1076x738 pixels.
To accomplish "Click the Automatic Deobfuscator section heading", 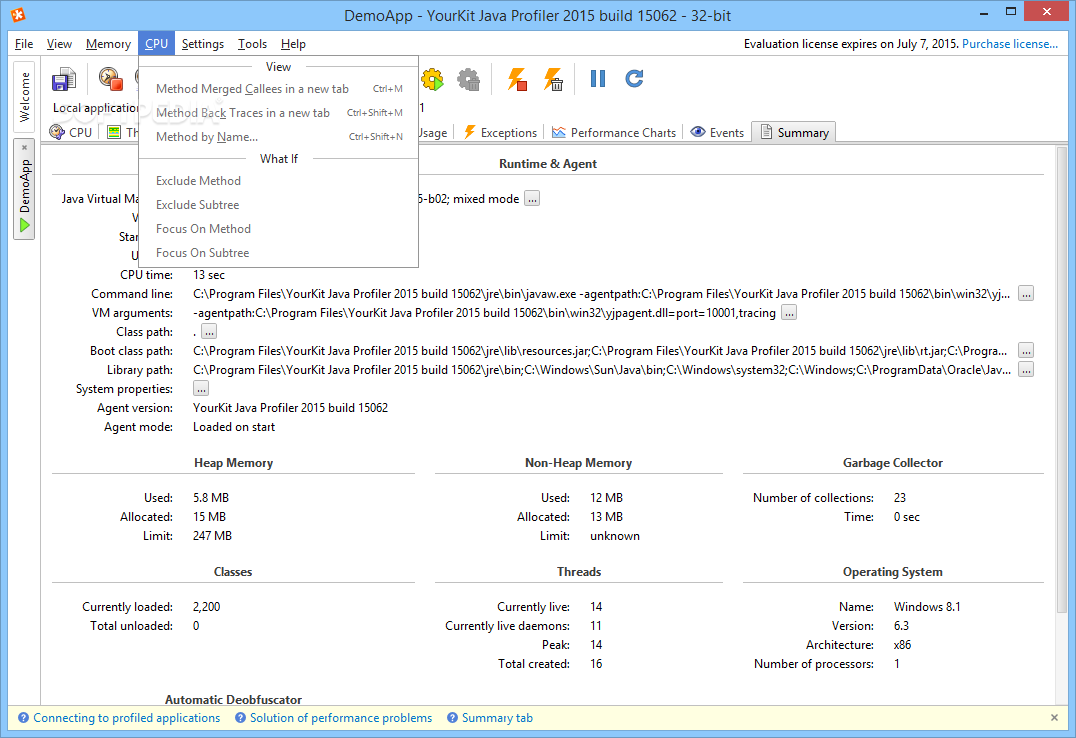I will [233, 700].
